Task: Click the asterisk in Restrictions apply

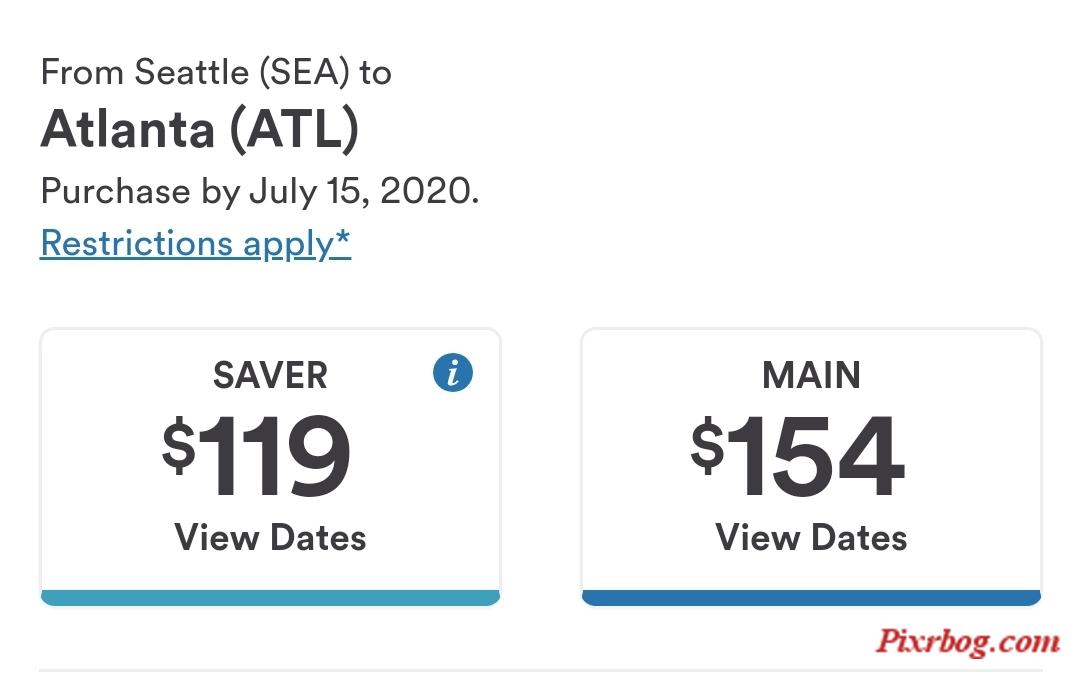Action: [x=343, y=238]
